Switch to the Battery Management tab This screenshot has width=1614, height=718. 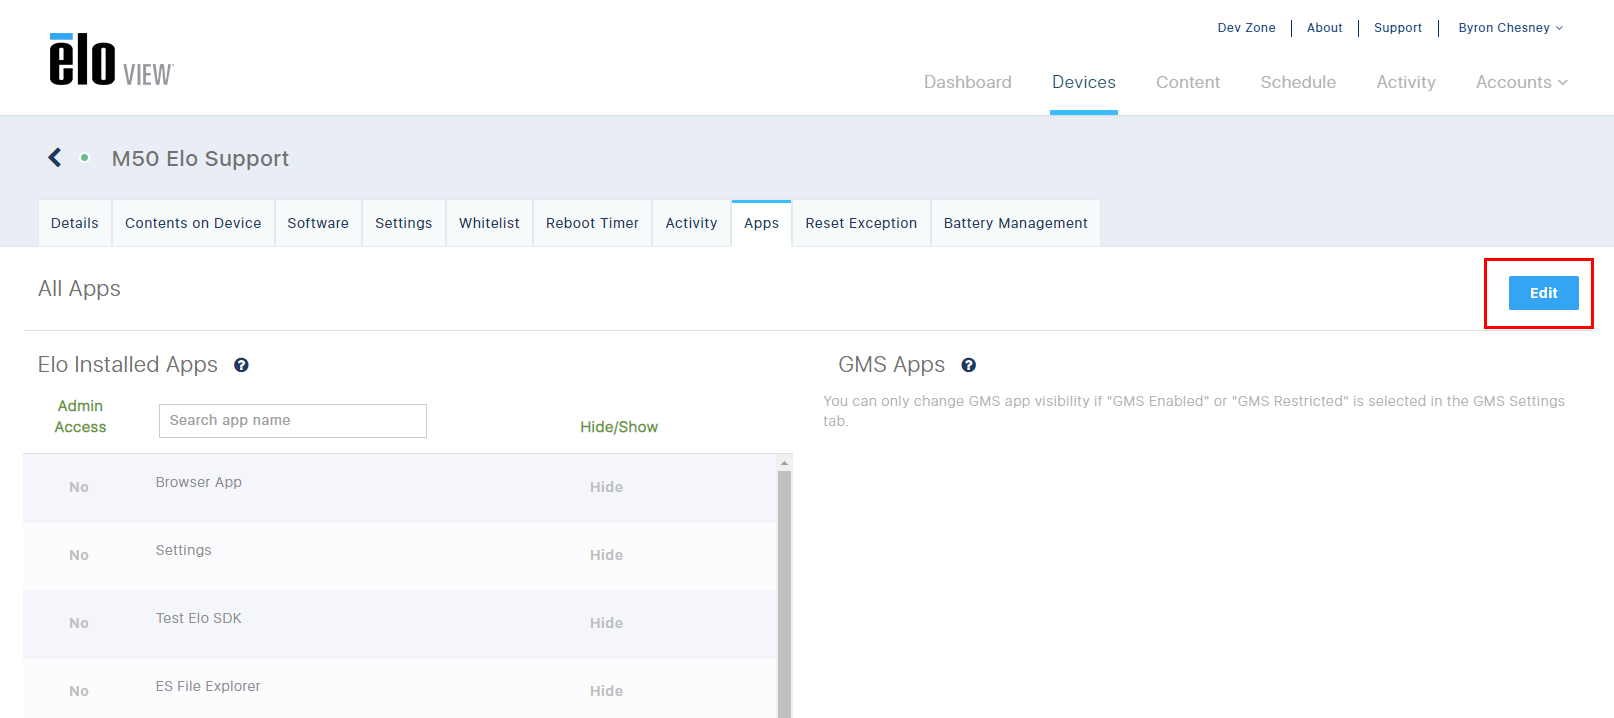click(x=1016, y=223)
